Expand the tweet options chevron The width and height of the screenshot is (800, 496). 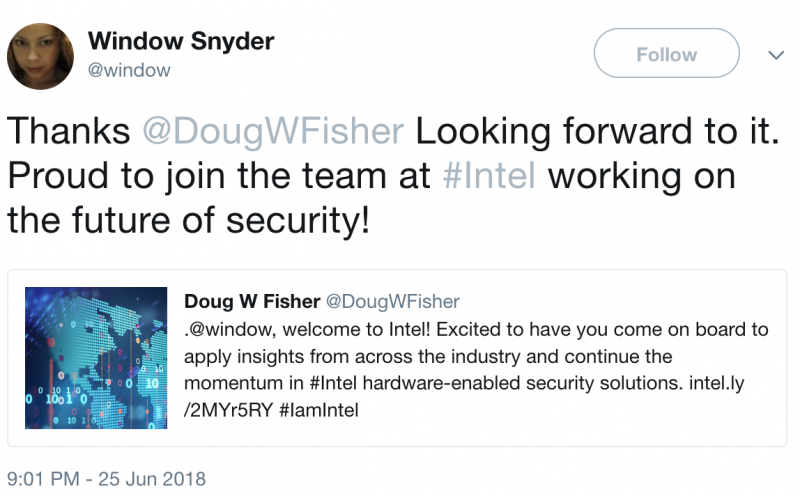[x=774, y=55]
